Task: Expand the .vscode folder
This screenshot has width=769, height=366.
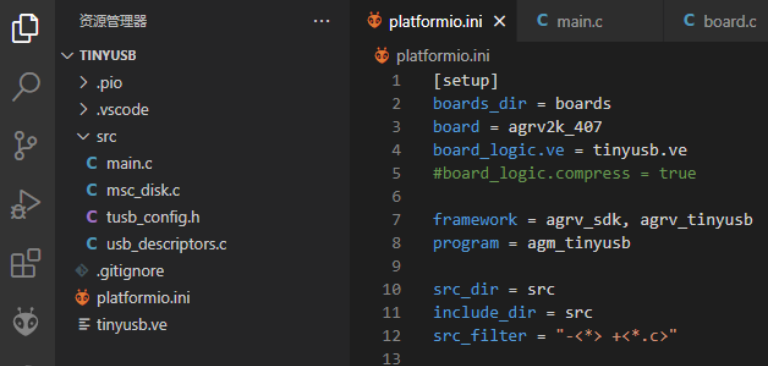Action: [83, 109]
